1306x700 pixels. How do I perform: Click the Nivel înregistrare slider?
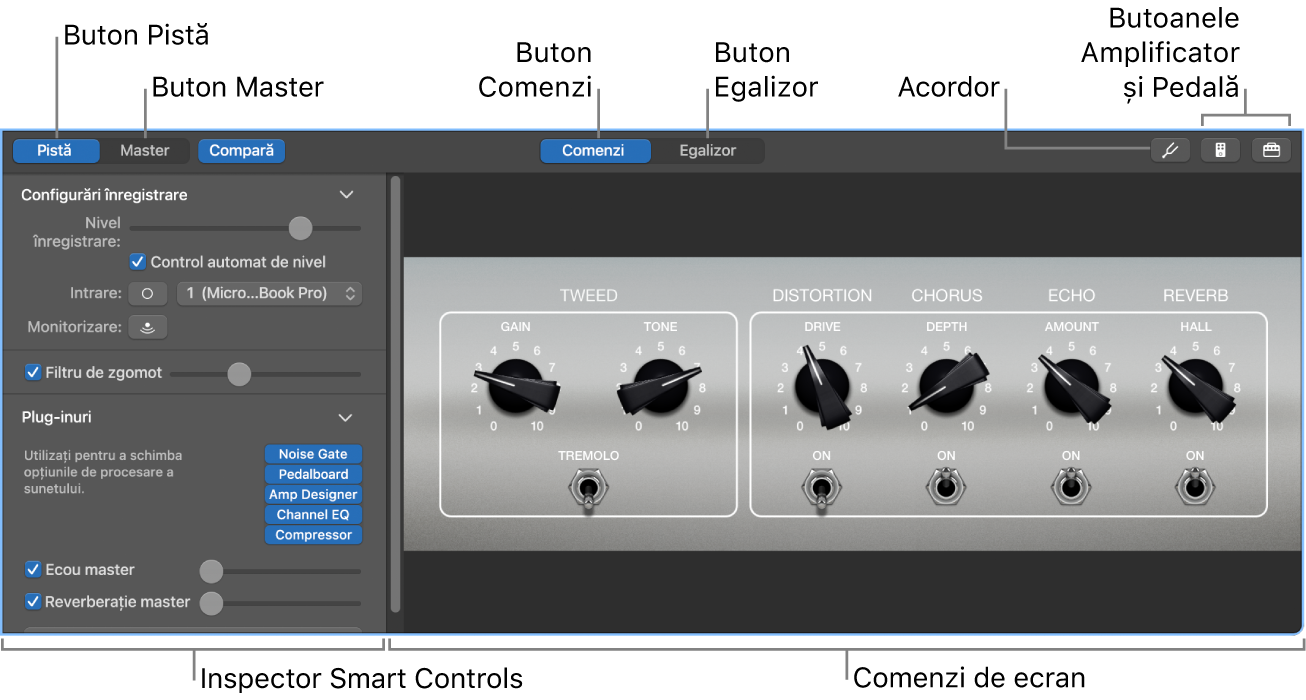coord(245,229)
